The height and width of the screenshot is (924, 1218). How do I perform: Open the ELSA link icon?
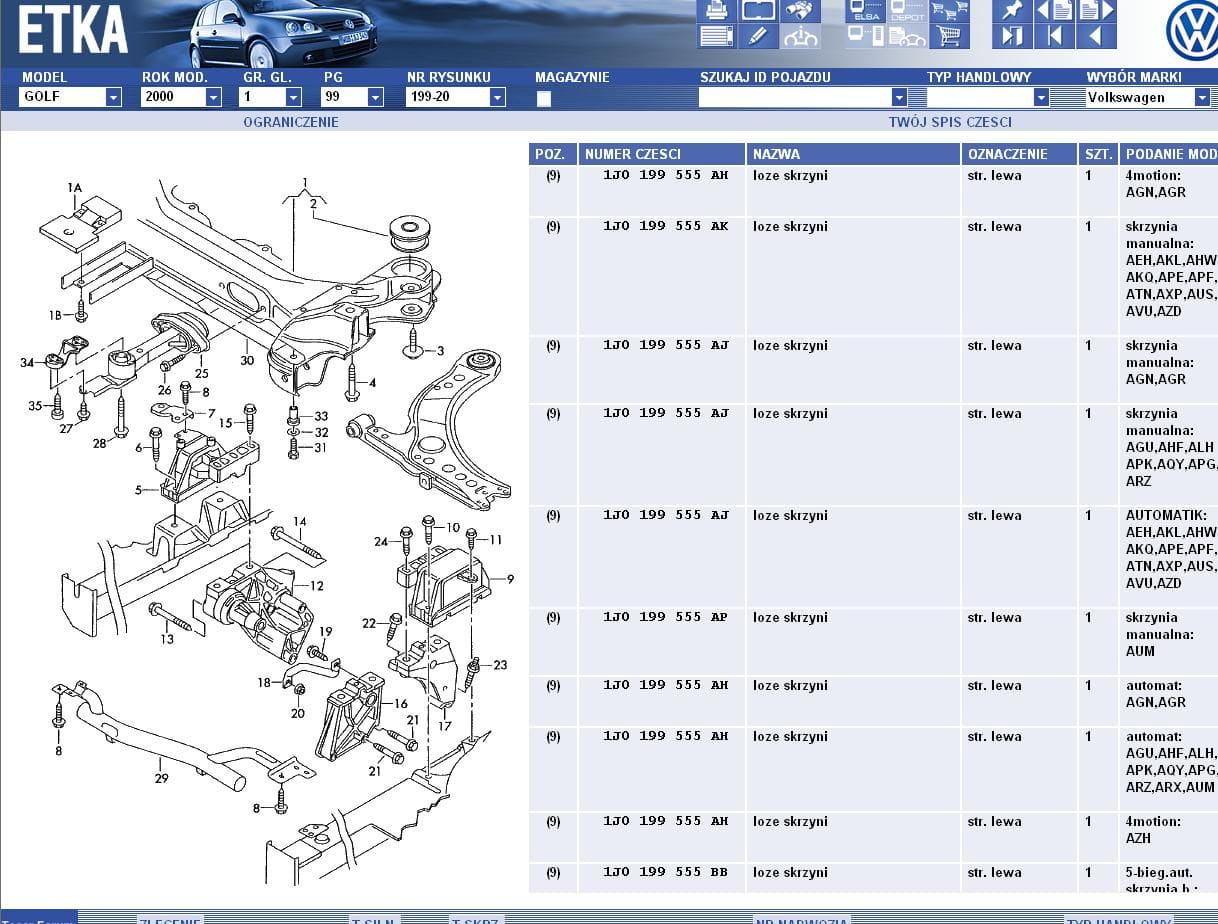point(865,11)
